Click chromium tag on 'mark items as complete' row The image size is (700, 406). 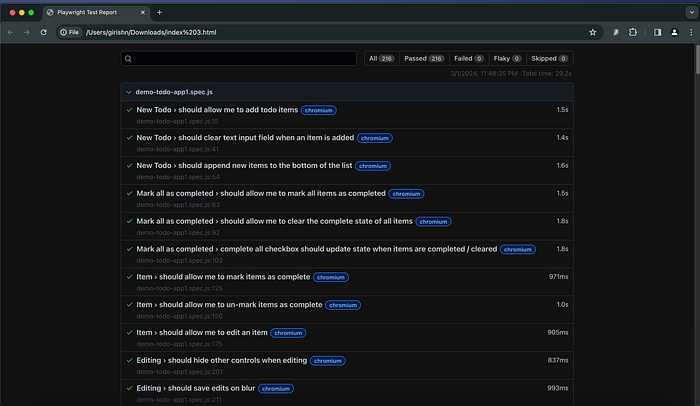[x=331, y=277]
